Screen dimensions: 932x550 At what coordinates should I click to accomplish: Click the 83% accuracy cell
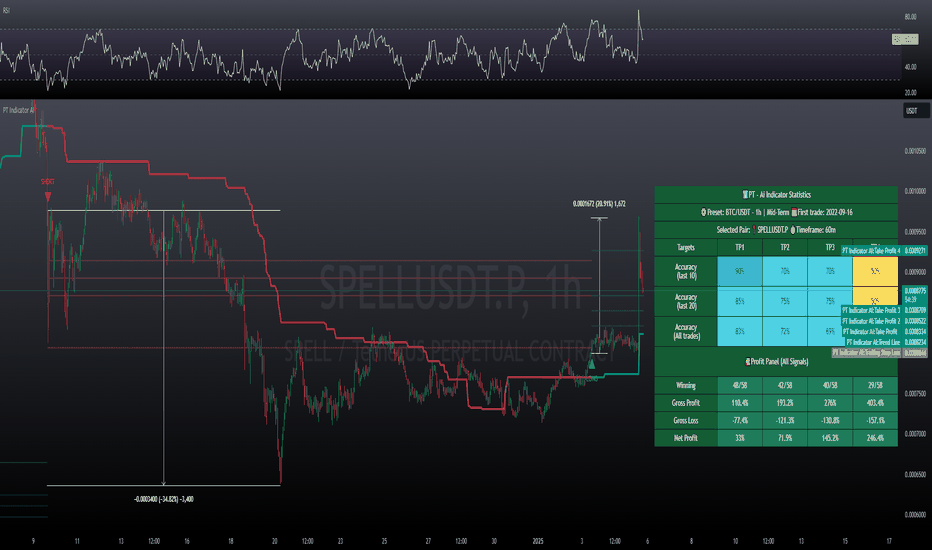click(740, 331)
